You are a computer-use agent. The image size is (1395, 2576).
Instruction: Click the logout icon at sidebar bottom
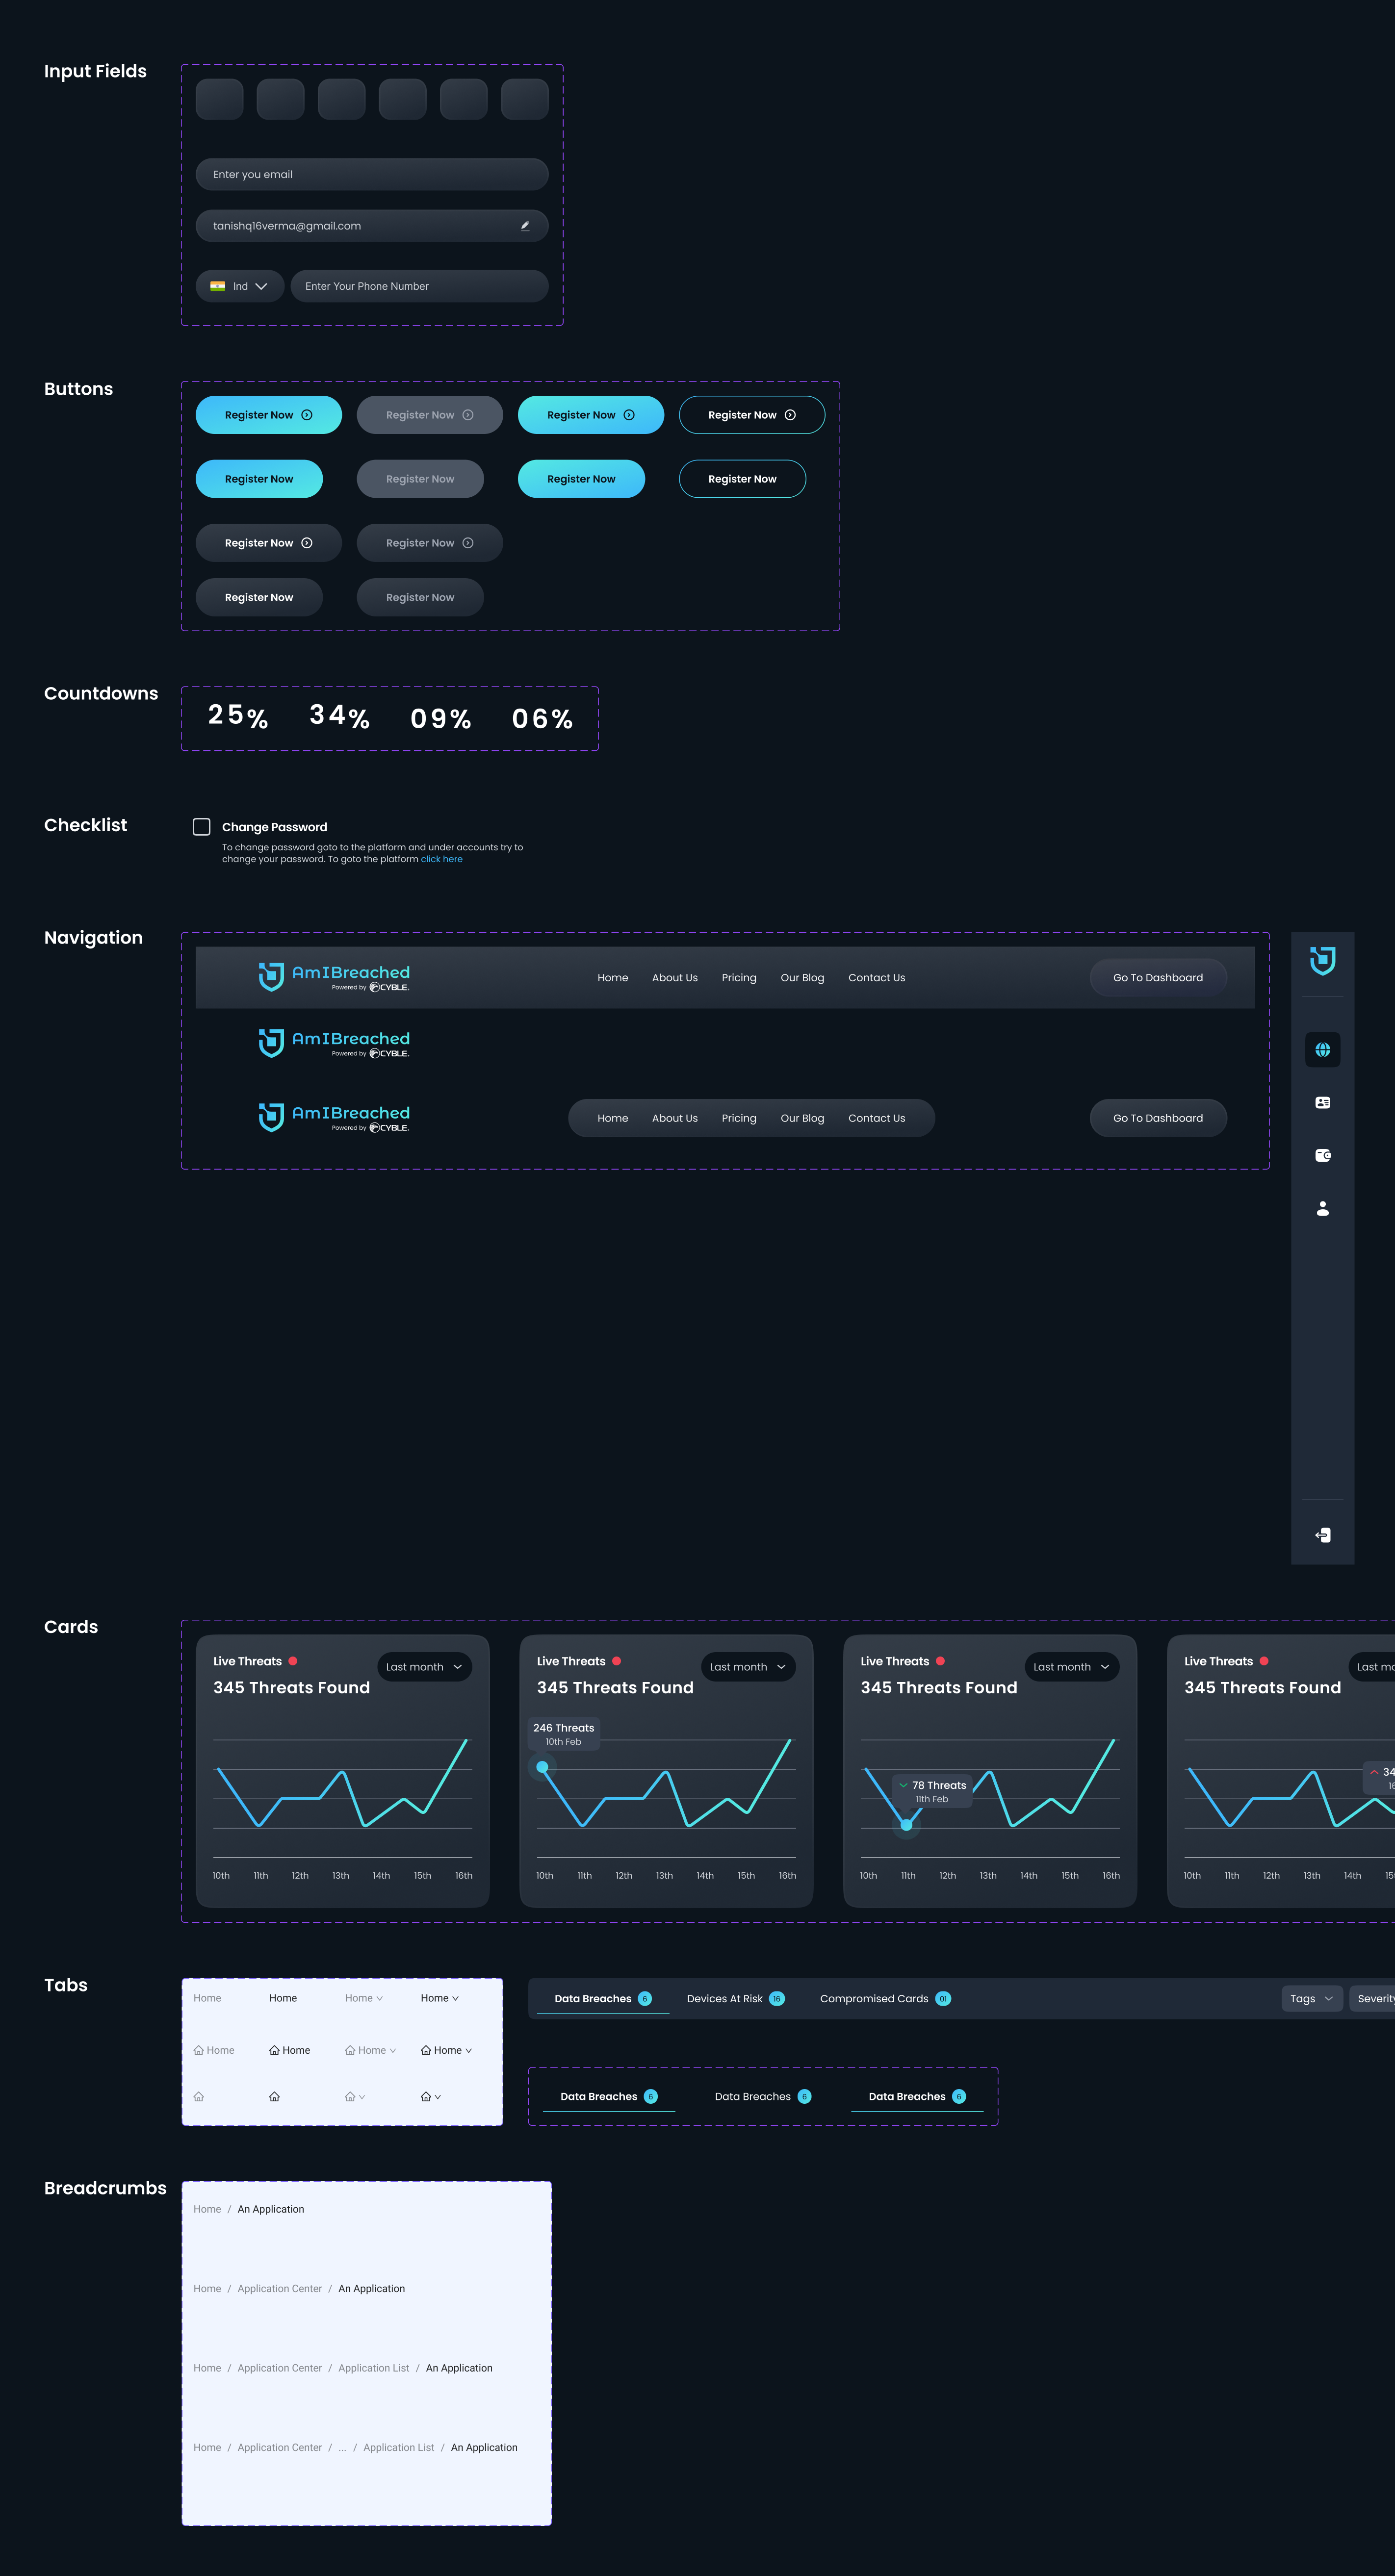coord(1322,1535)
